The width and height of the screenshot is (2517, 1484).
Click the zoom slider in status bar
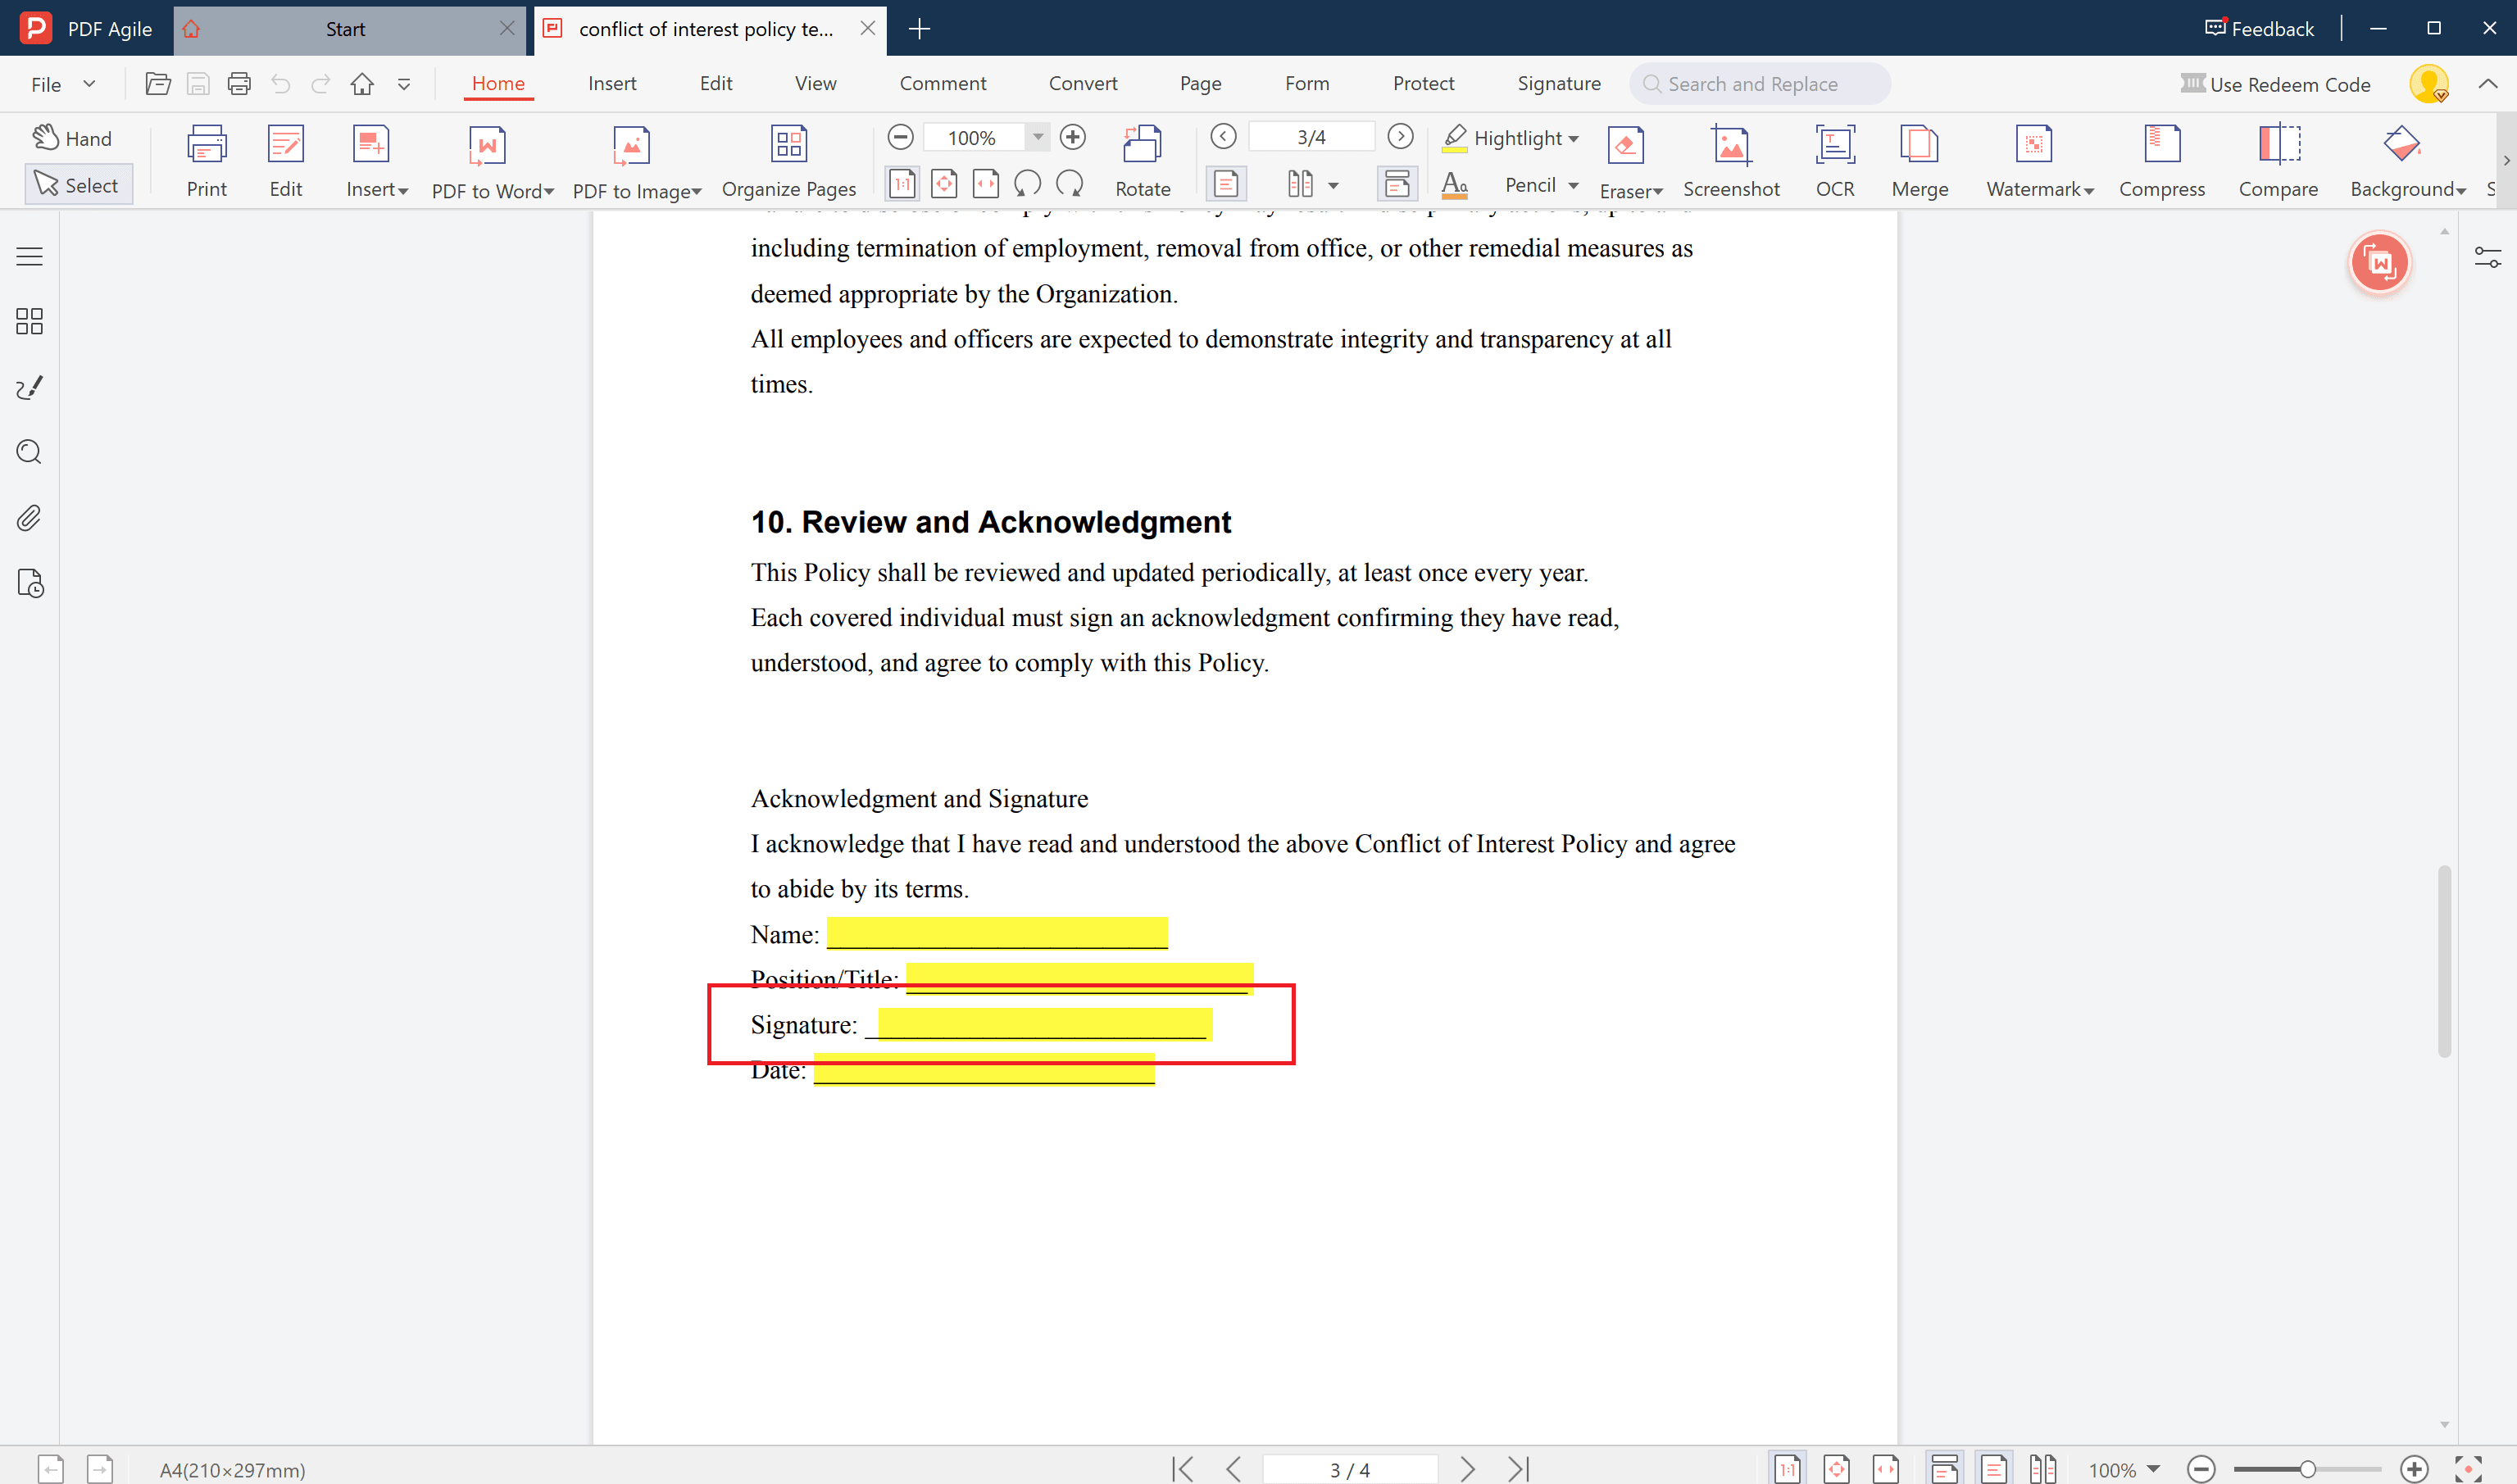[x=2306, y=1469]
